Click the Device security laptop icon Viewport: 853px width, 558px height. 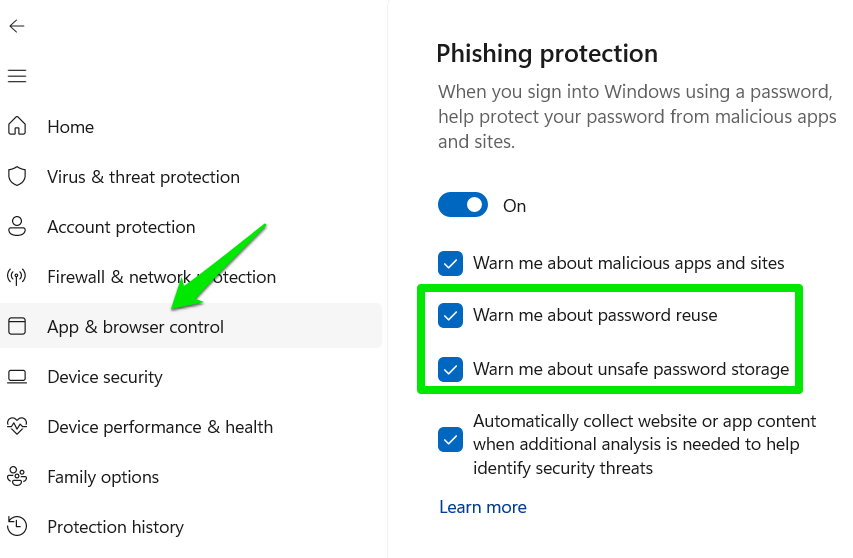tap(17, 377)
